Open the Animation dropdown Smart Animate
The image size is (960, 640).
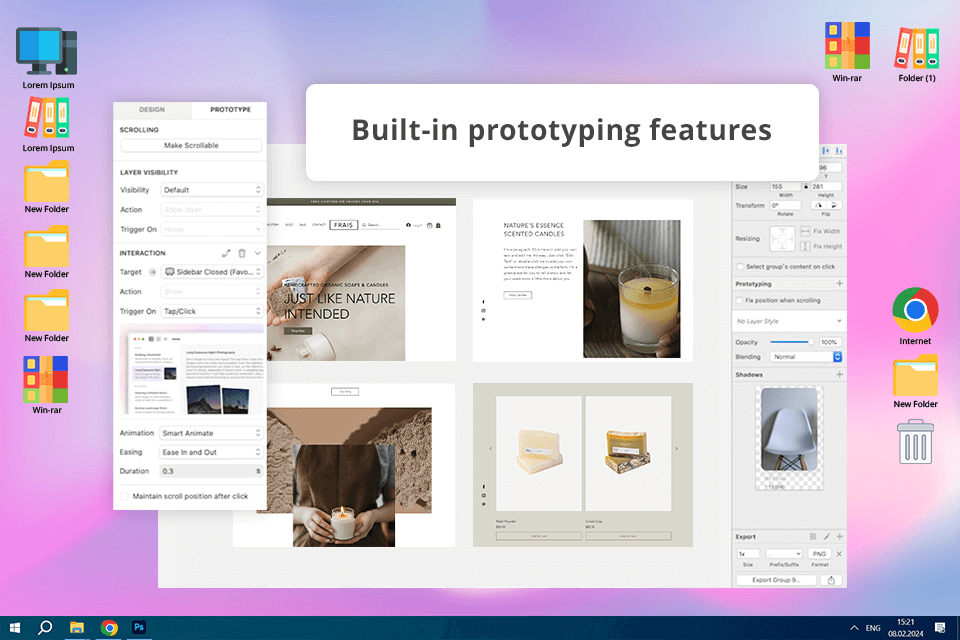point(211,433)
